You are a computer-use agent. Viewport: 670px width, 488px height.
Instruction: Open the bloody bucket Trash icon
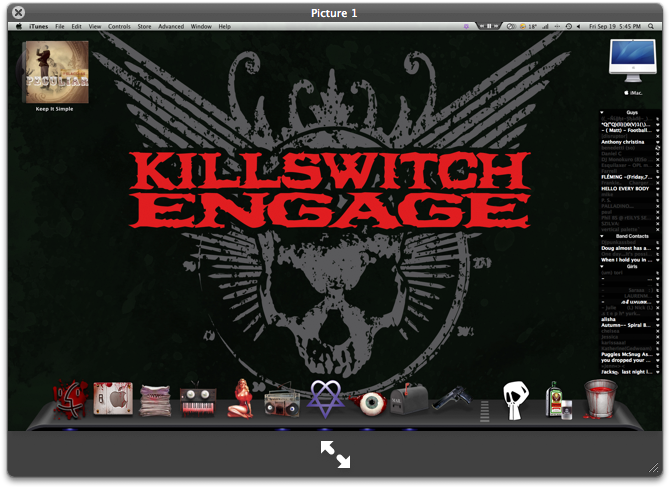click(600, 399)
